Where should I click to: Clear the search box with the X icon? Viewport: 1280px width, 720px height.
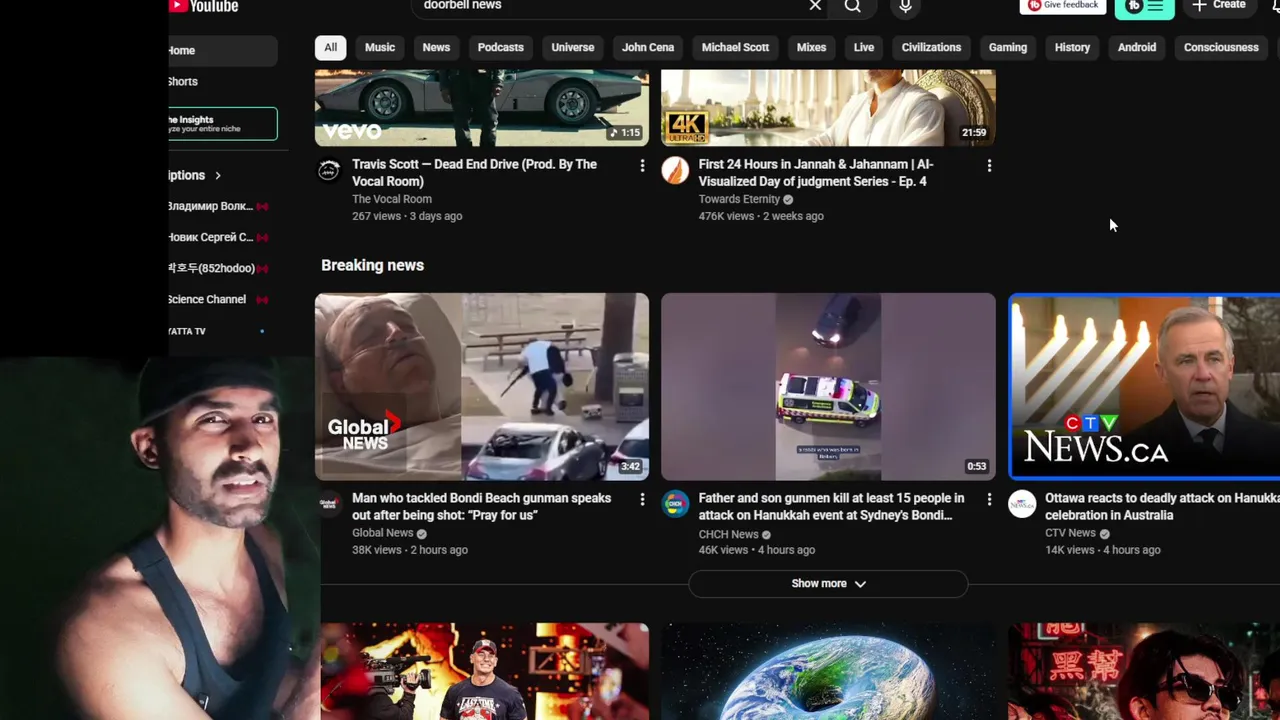(815, 6)
